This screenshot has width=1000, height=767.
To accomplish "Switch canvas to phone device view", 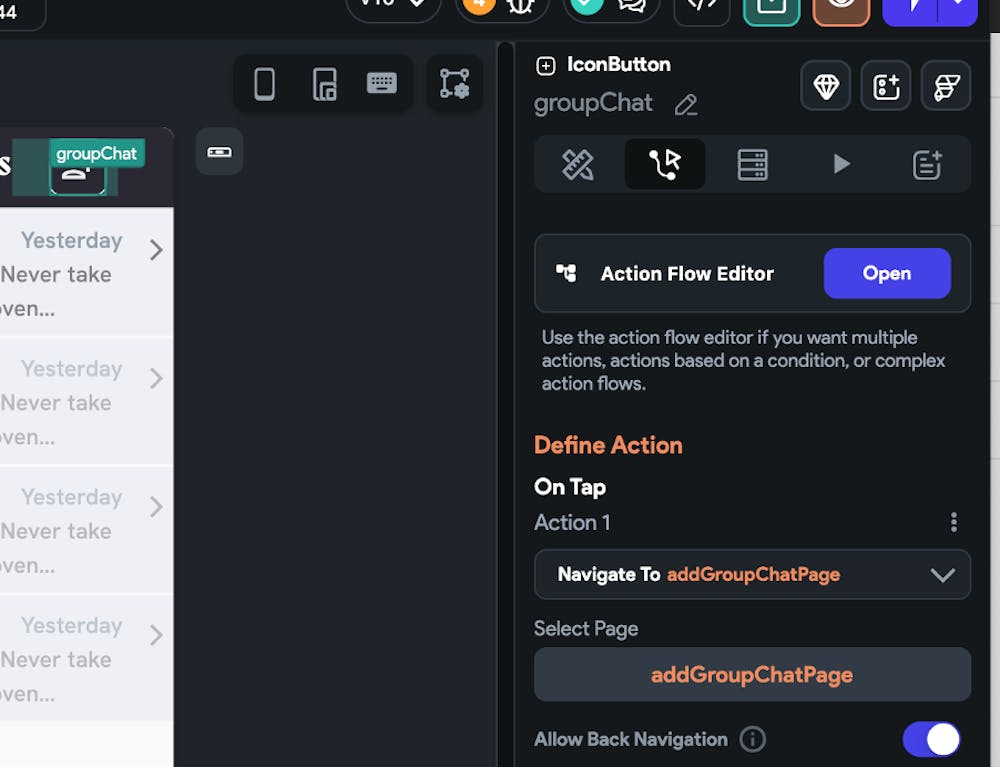I will point(264,84).
